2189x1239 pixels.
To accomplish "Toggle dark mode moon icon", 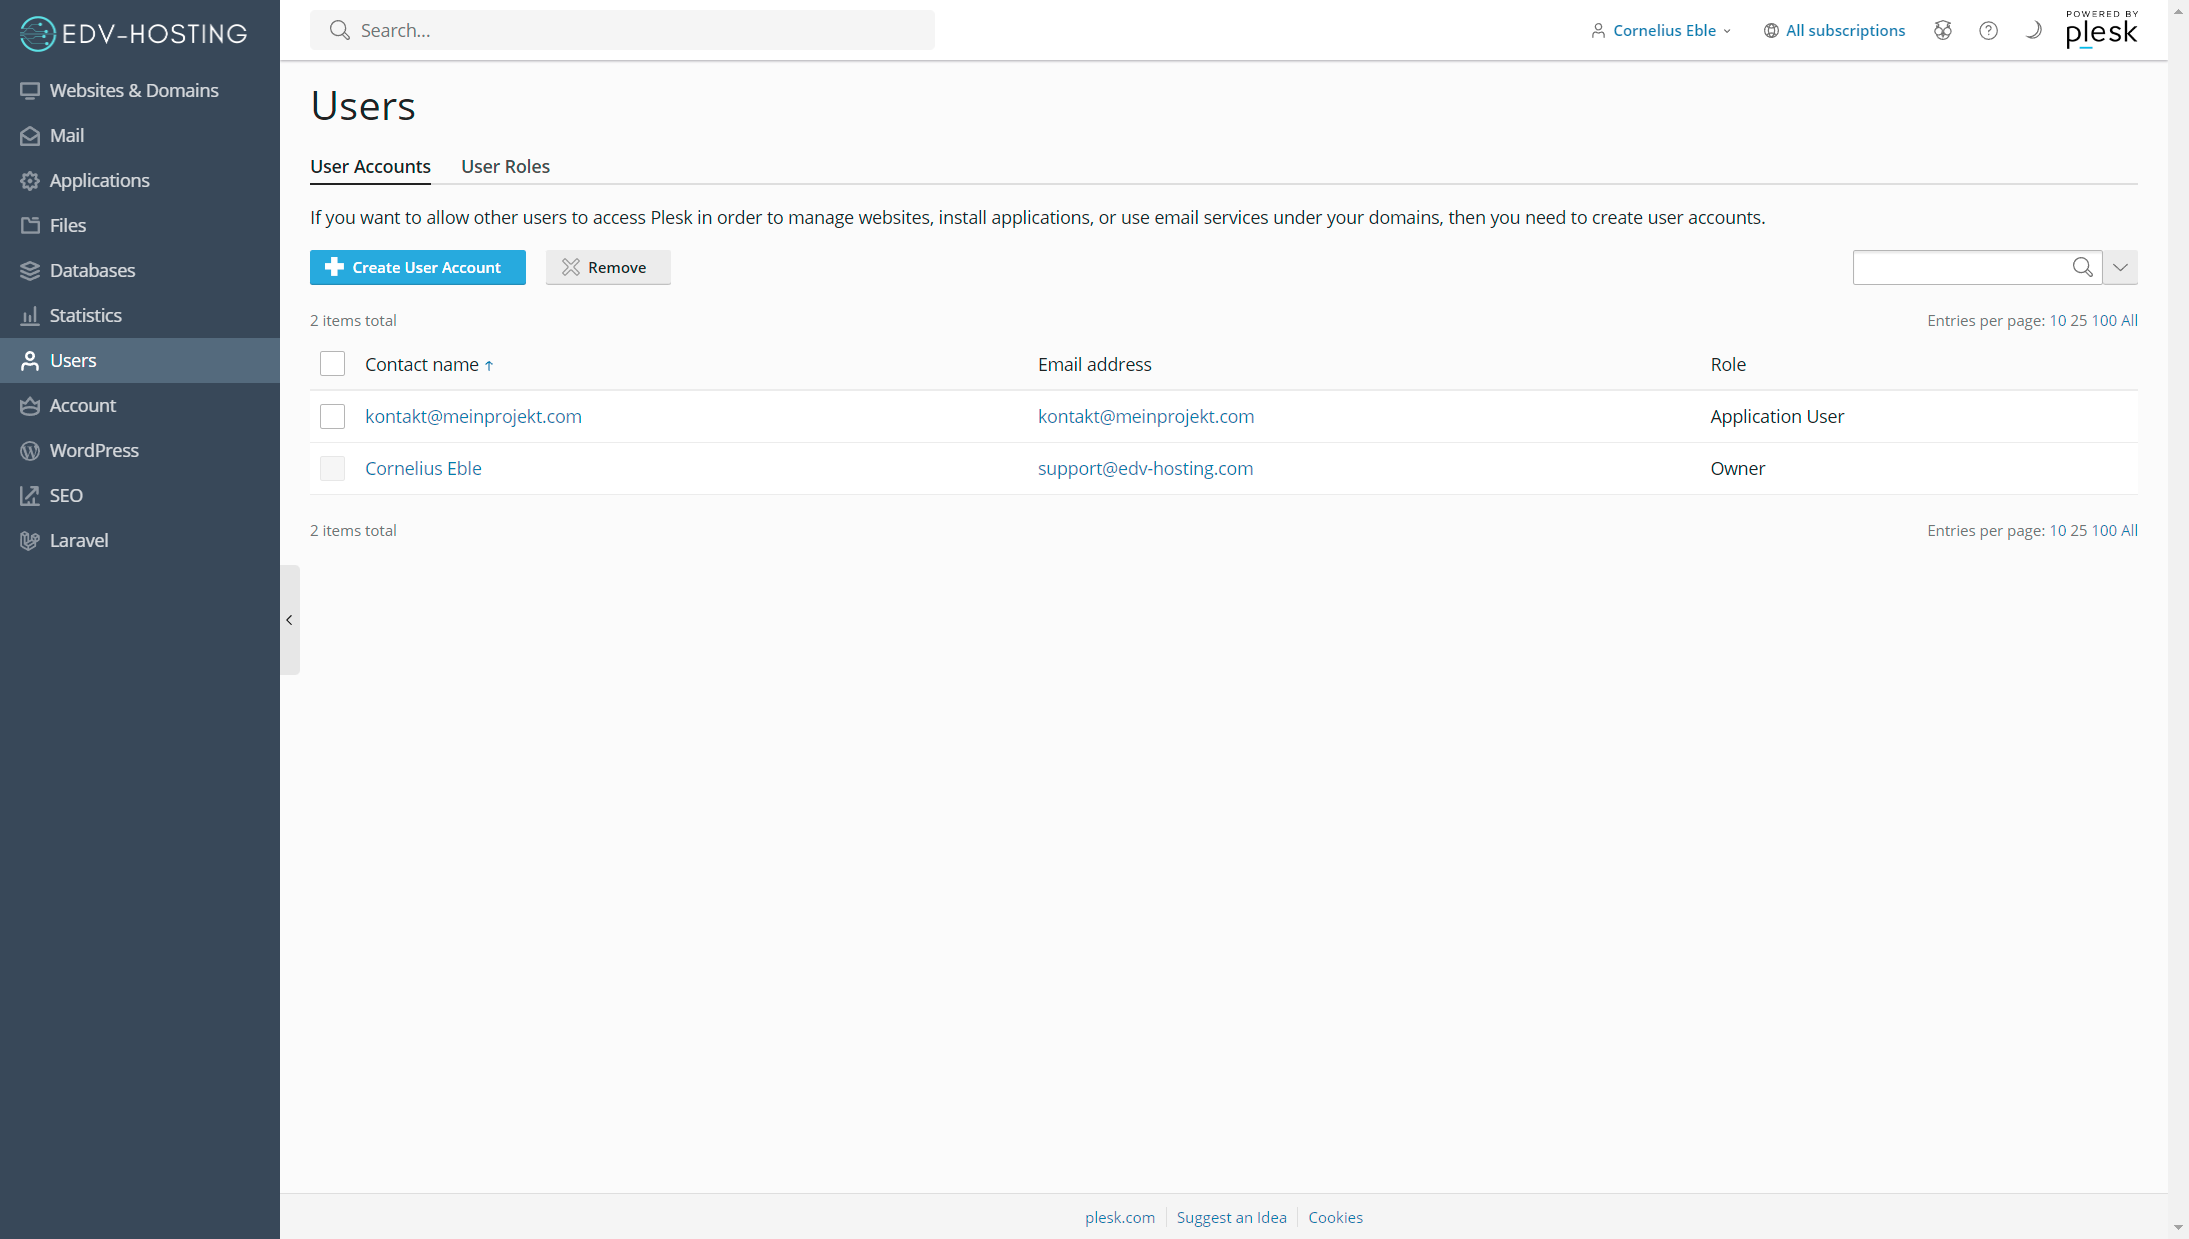I will click(x=2033, y=30).
